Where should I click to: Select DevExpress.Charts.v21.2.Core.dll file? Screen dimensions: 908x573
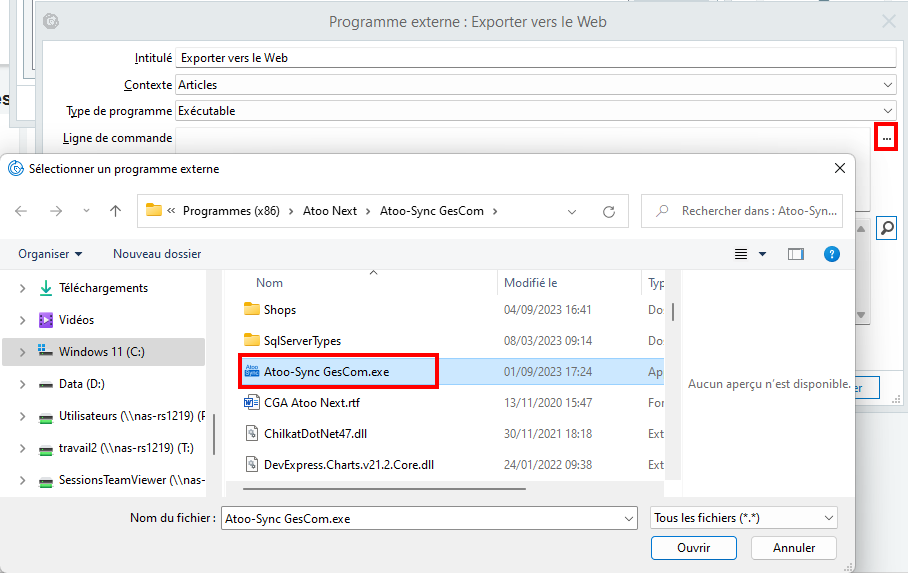click(x=349, y=465)
